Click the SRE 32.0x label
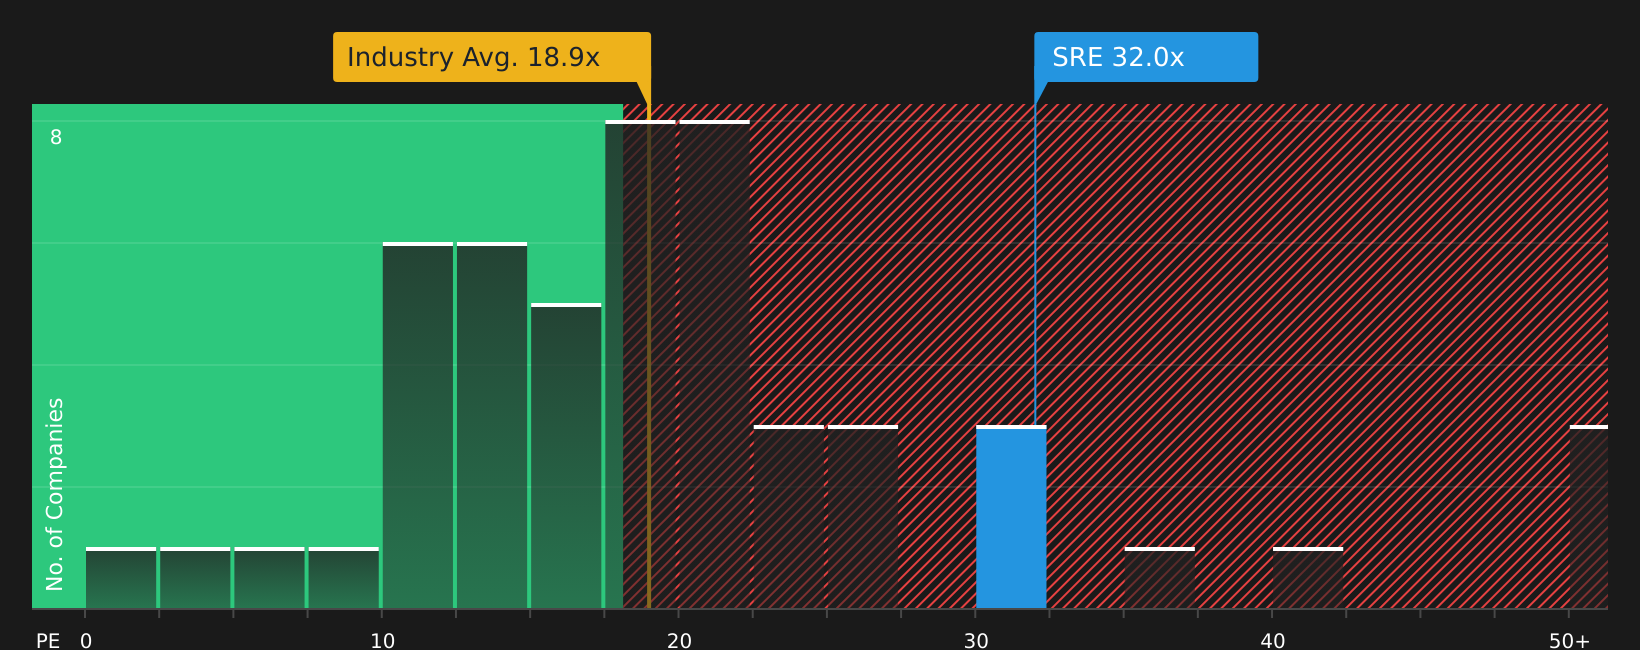 (1146, 57)
